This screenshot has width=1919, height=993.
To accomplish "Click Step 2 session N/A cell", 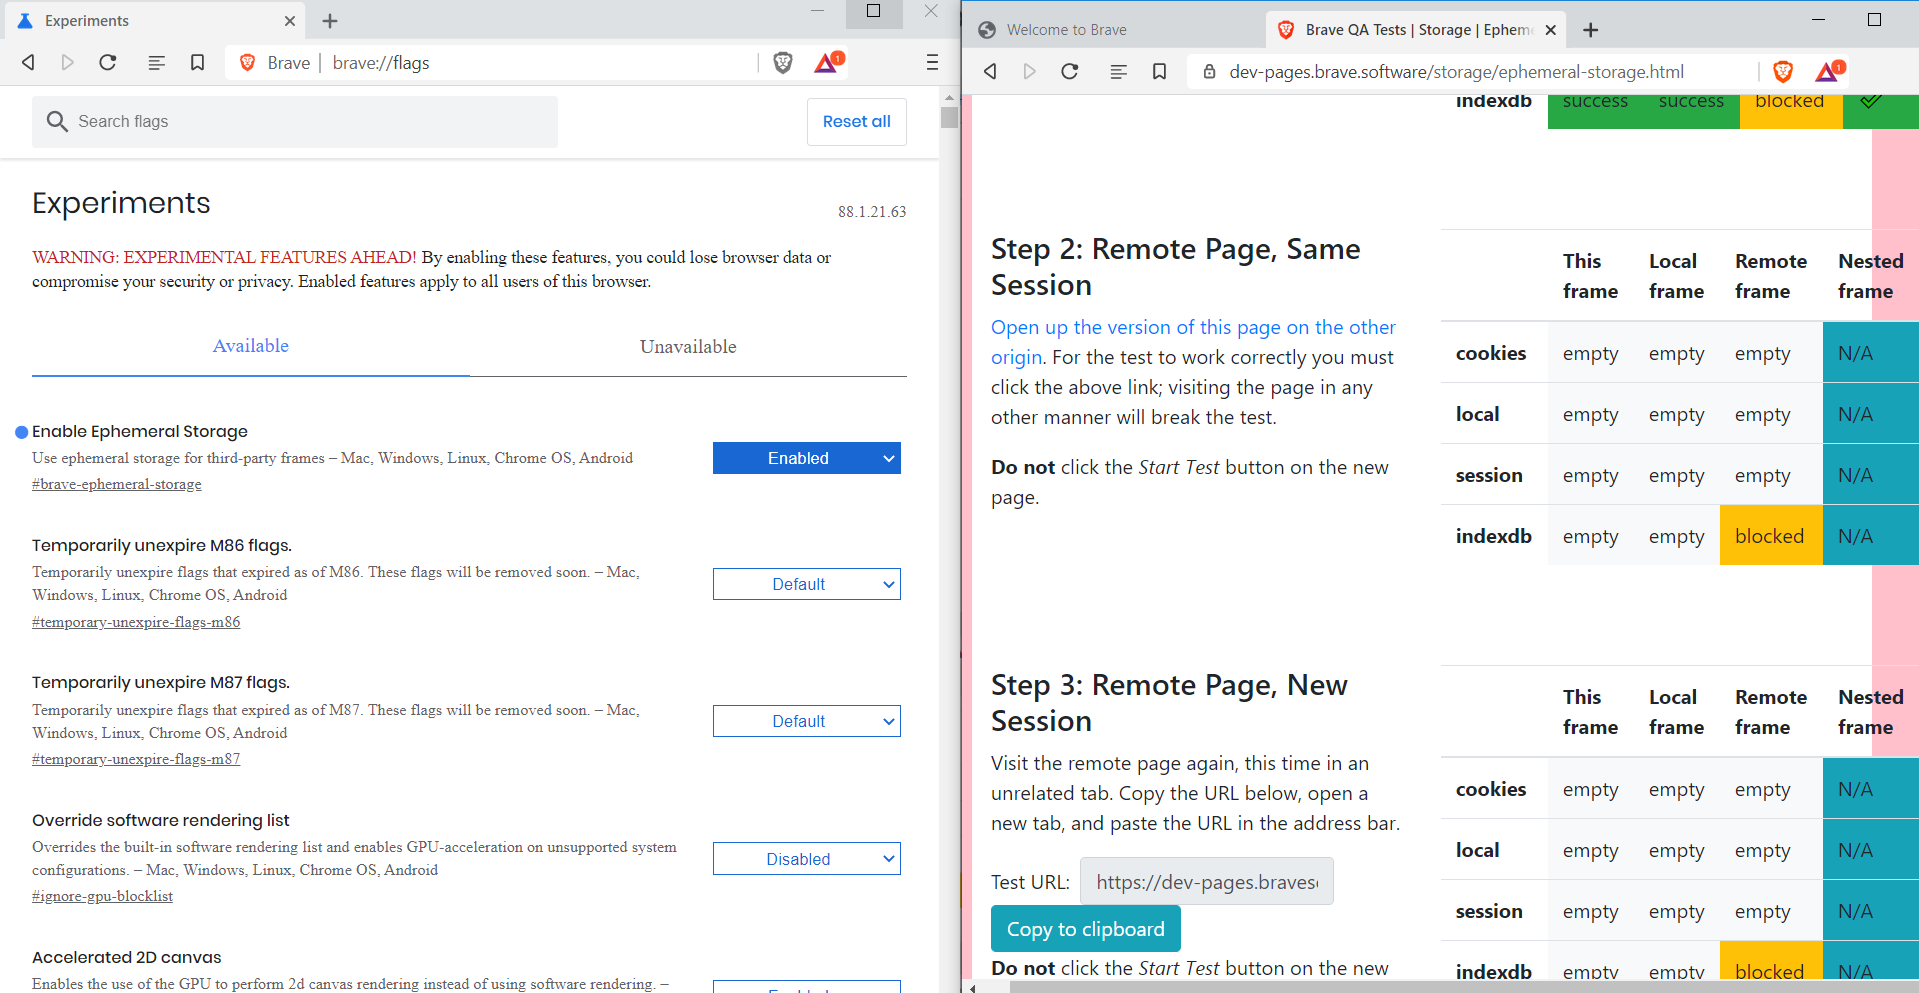I will [x=1870, y=475].
